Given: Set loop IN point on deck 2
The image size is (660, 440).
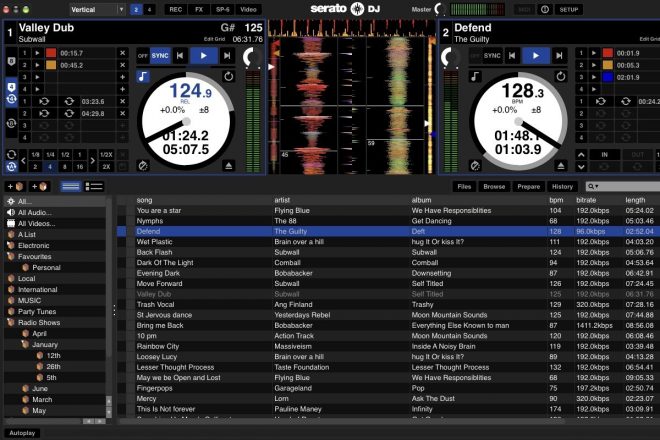Looking at the screenshot, I should [604, 155].
